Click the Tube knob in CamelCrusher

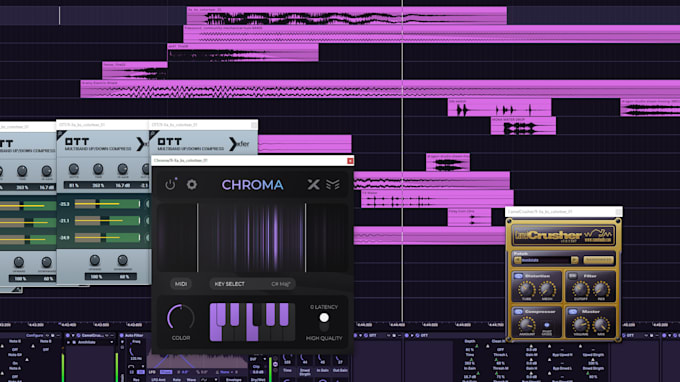526,289
